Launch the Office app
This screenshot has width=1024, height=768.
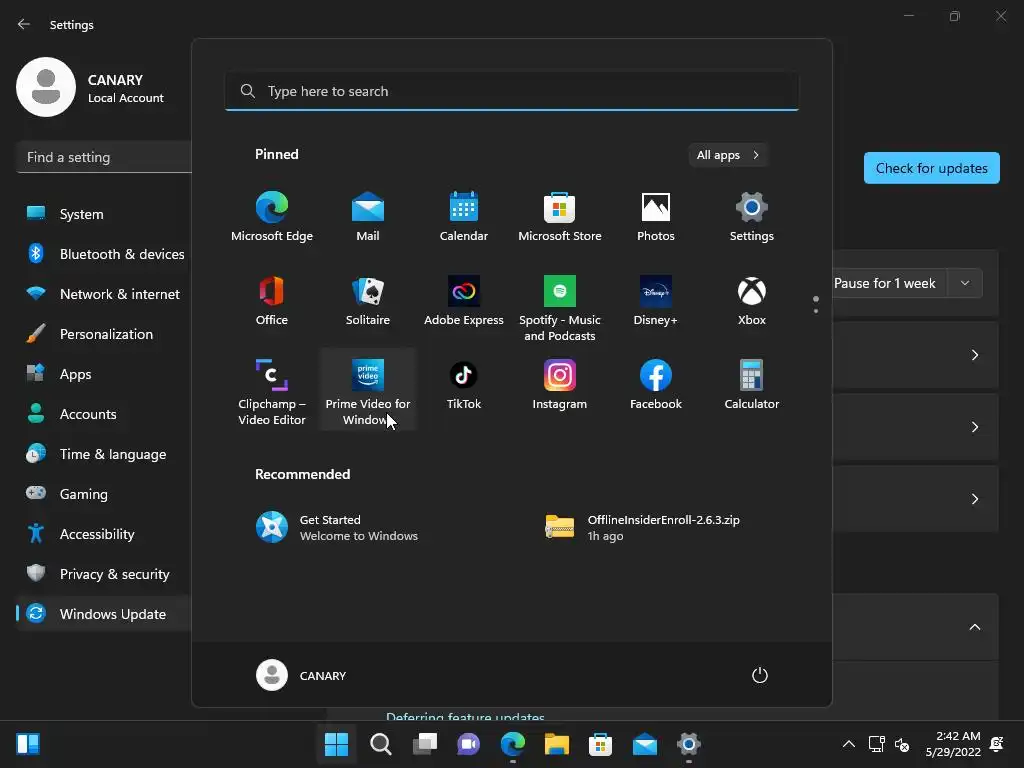[272, 301]
